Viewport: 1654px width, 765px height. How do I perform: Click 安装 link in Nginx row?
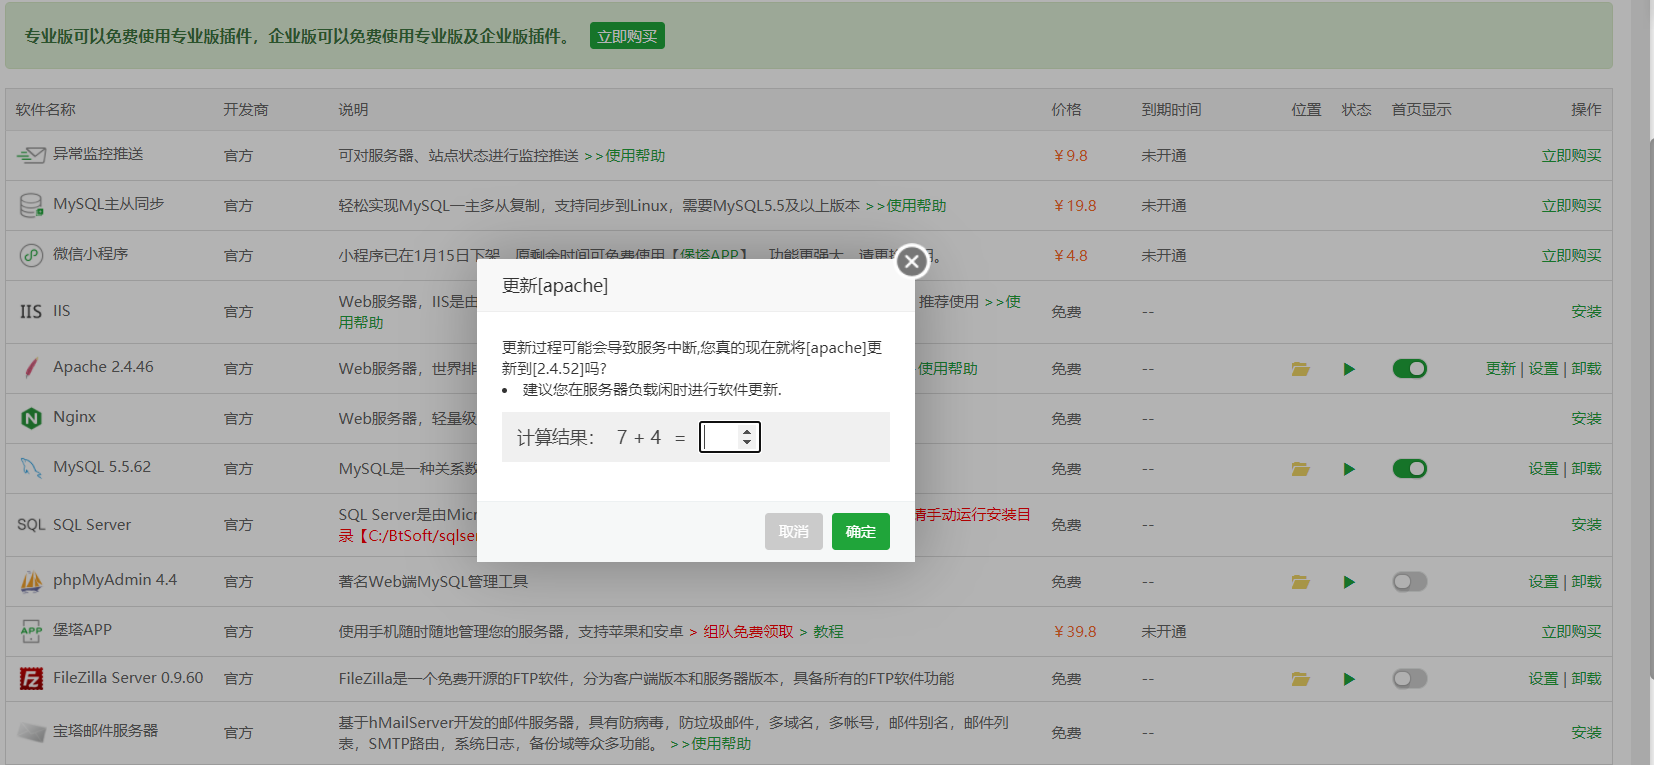tap(1586, 419)
